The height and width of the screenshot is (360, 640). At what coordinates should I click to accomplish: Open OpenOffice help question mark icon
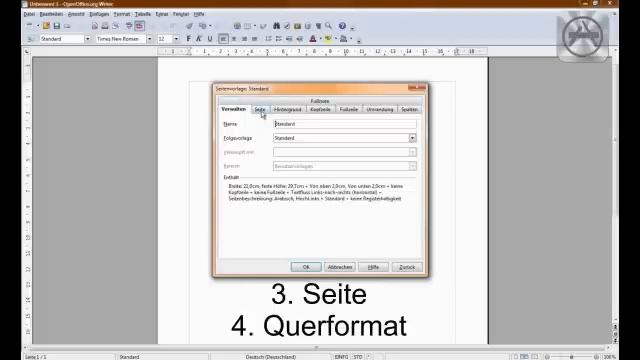(x=342, y=26)
